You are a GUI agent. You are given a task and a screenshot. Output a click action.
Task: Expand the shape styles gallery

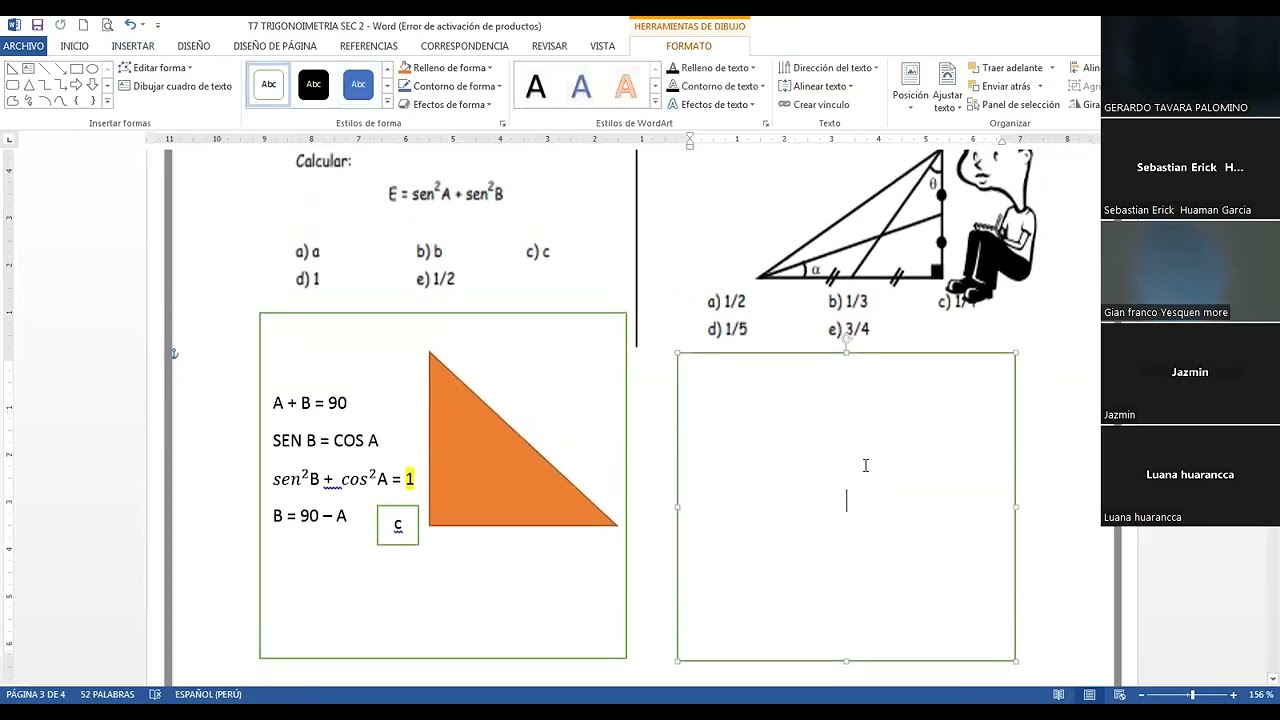pos(387,102)
